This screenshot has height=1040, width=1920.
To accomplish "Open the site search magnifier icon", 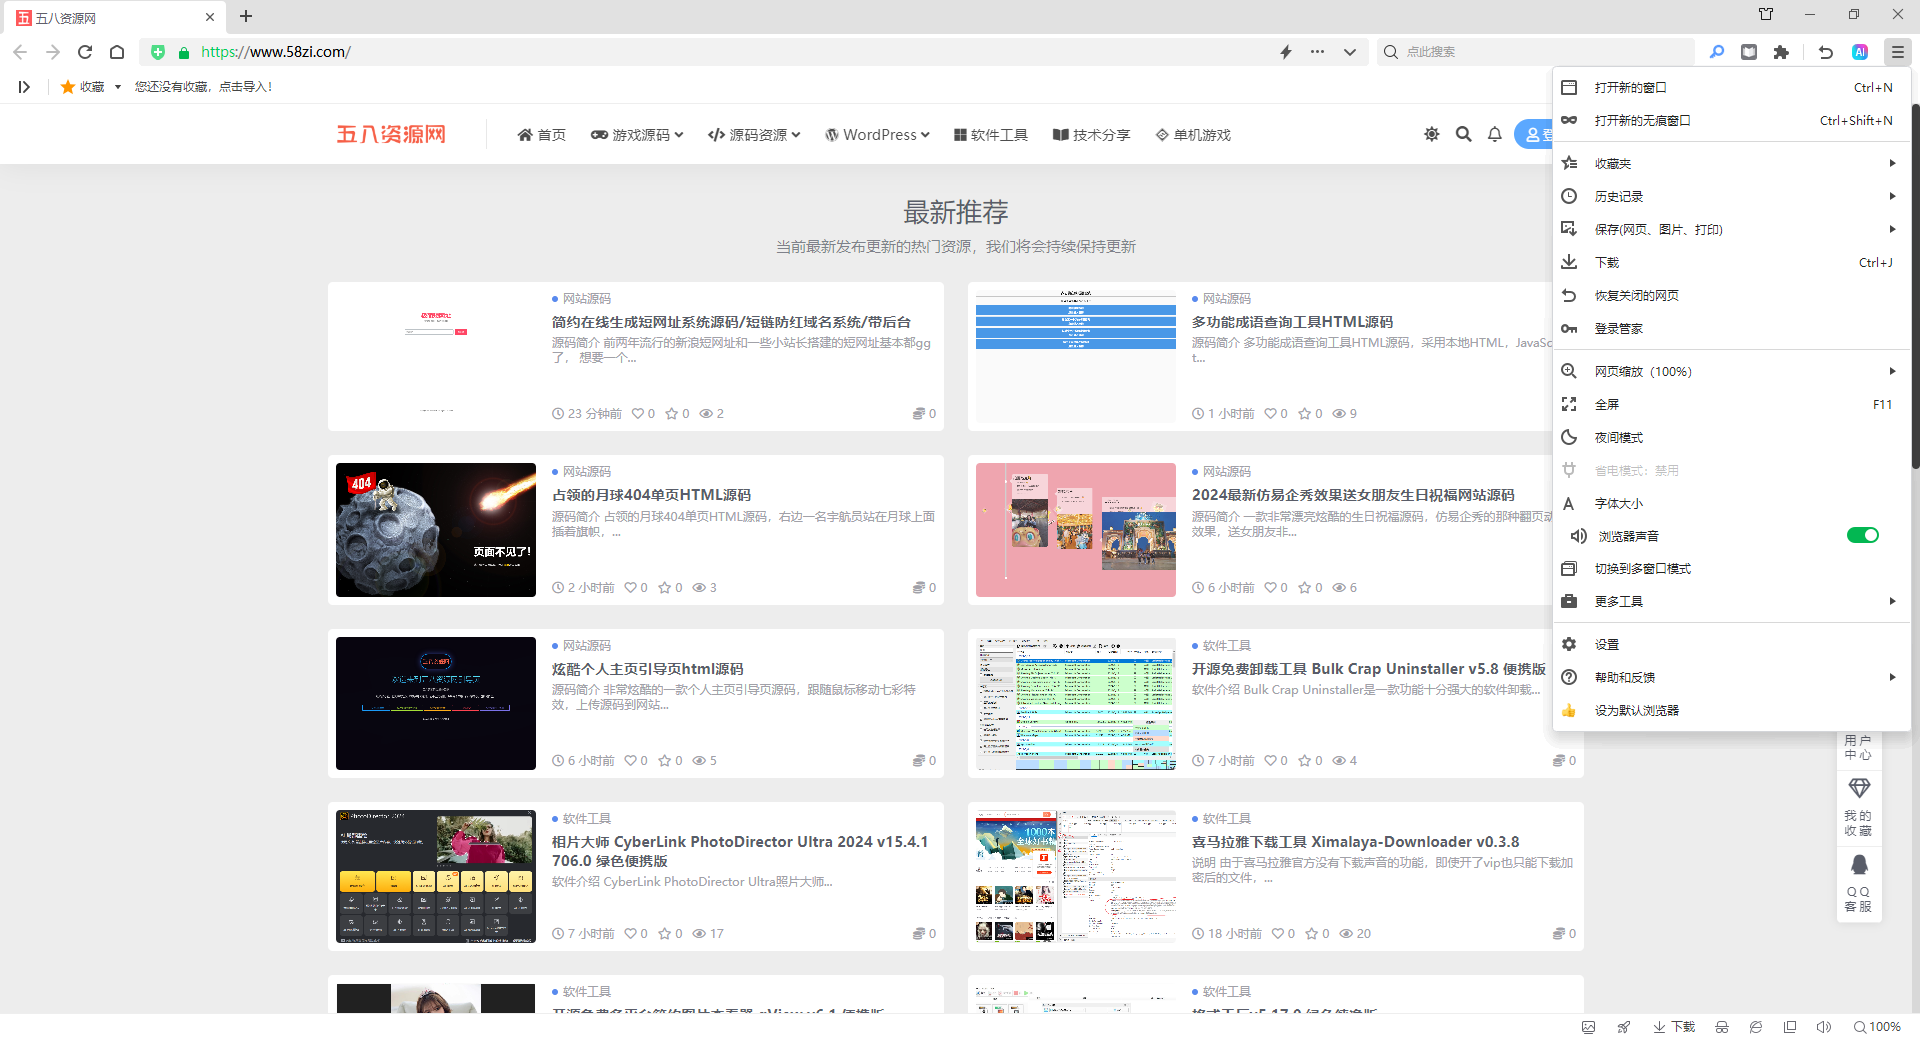I will point(1464,134).
